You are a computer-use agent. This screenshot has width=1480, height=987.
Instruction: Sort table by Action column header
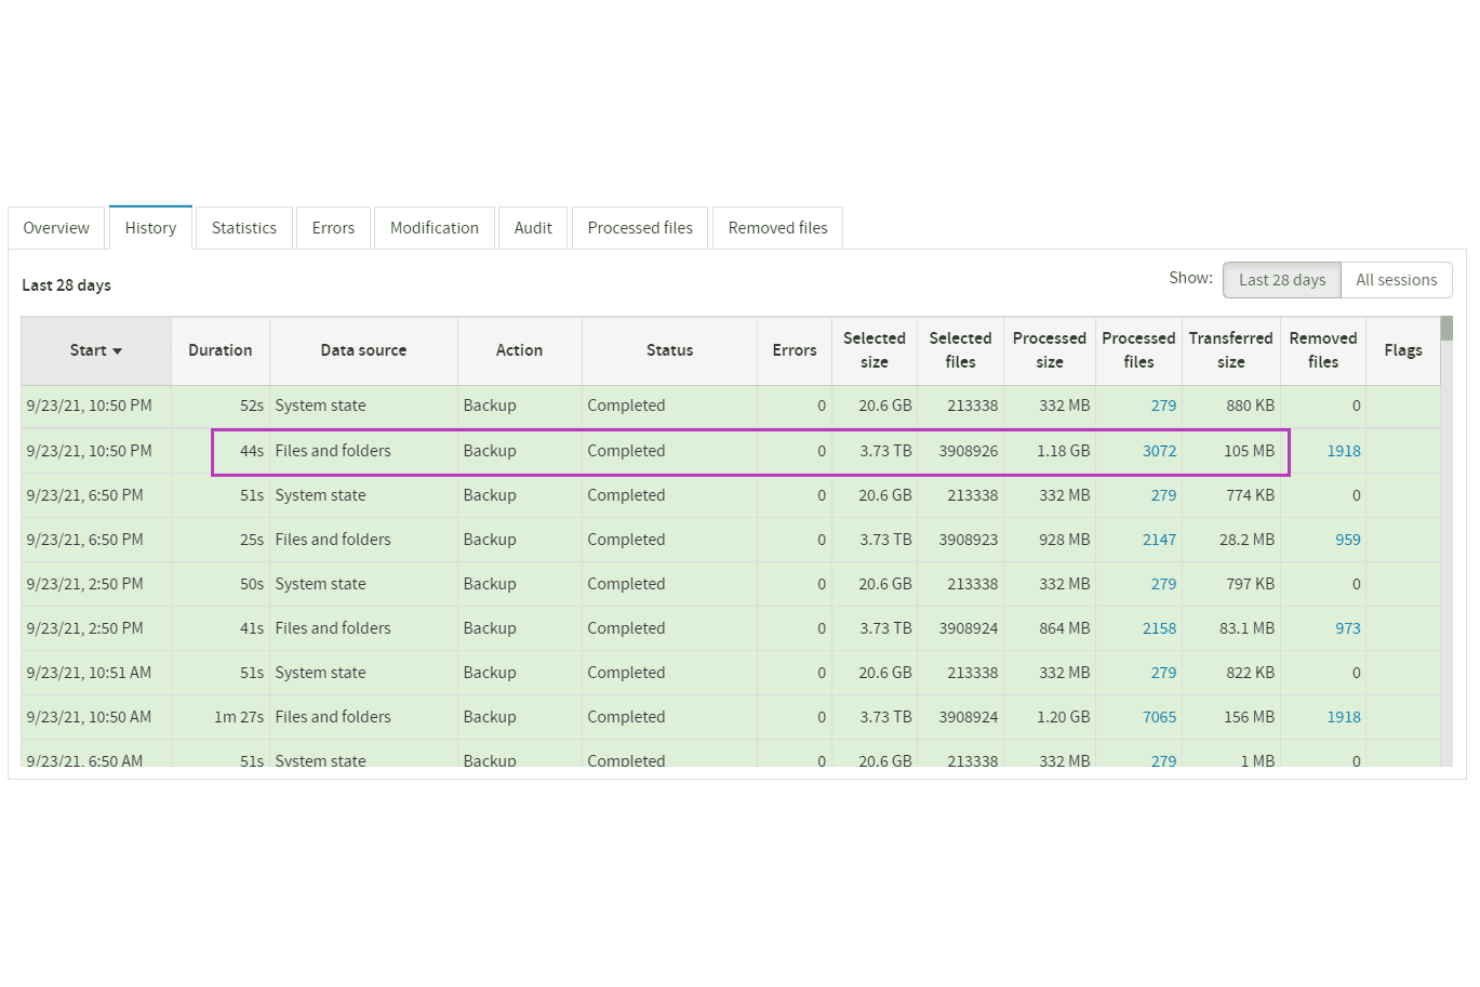pyautogui.click(x=519, y=350)
